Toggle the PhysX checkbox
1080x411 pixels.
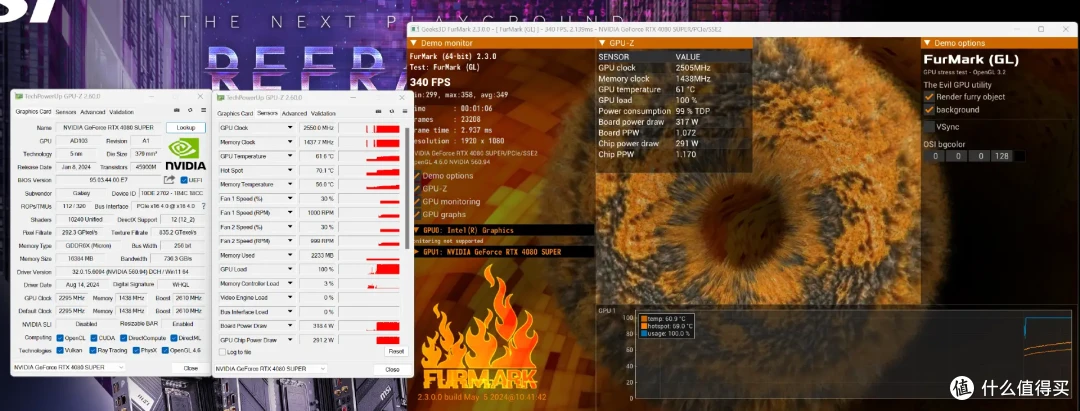coord(134,350)
